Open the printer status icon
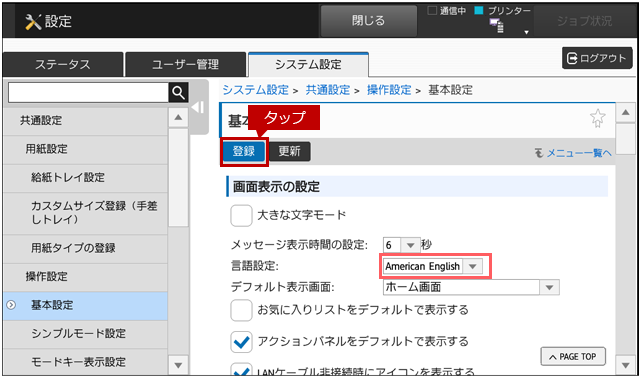The width and height of the screenshot is (640, 376). [497, 26]
